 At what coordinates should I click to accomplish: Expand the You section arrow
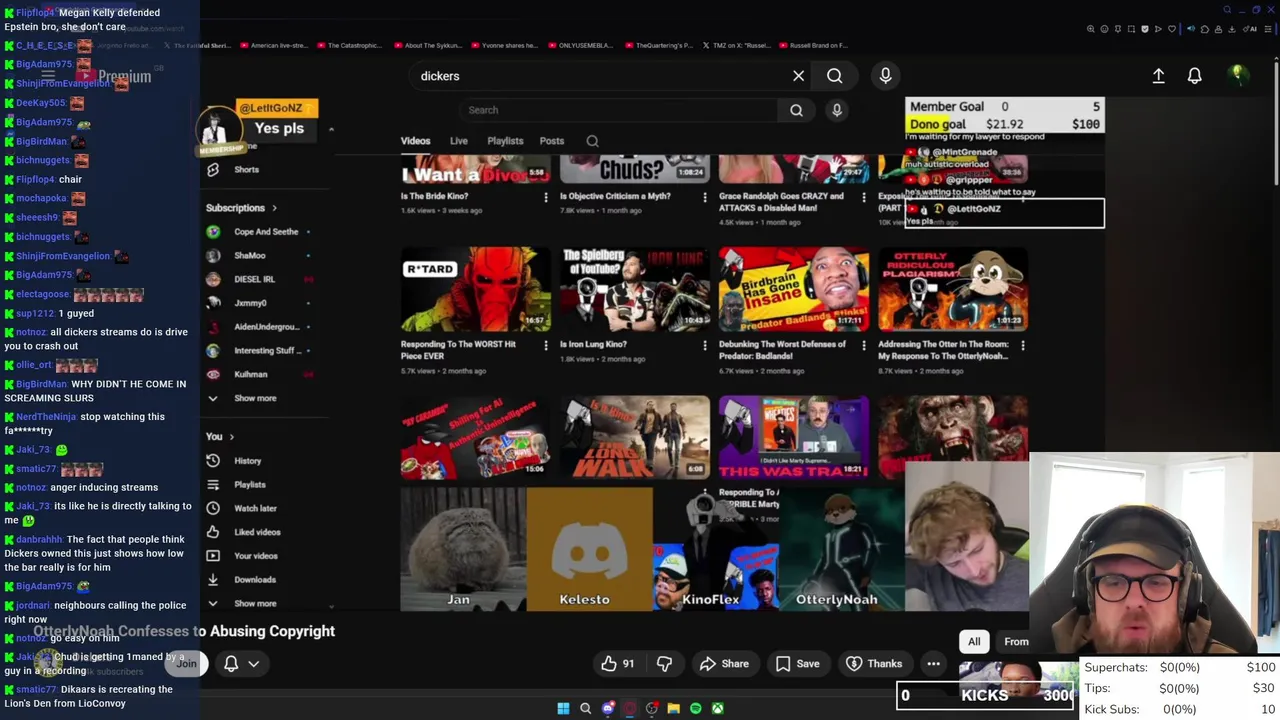[x=231, y=436]
